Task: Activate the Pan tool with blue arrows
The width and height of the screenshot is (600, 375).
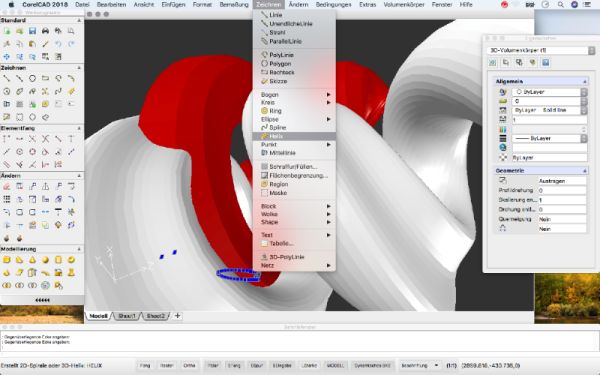Action: pos(7,57)
